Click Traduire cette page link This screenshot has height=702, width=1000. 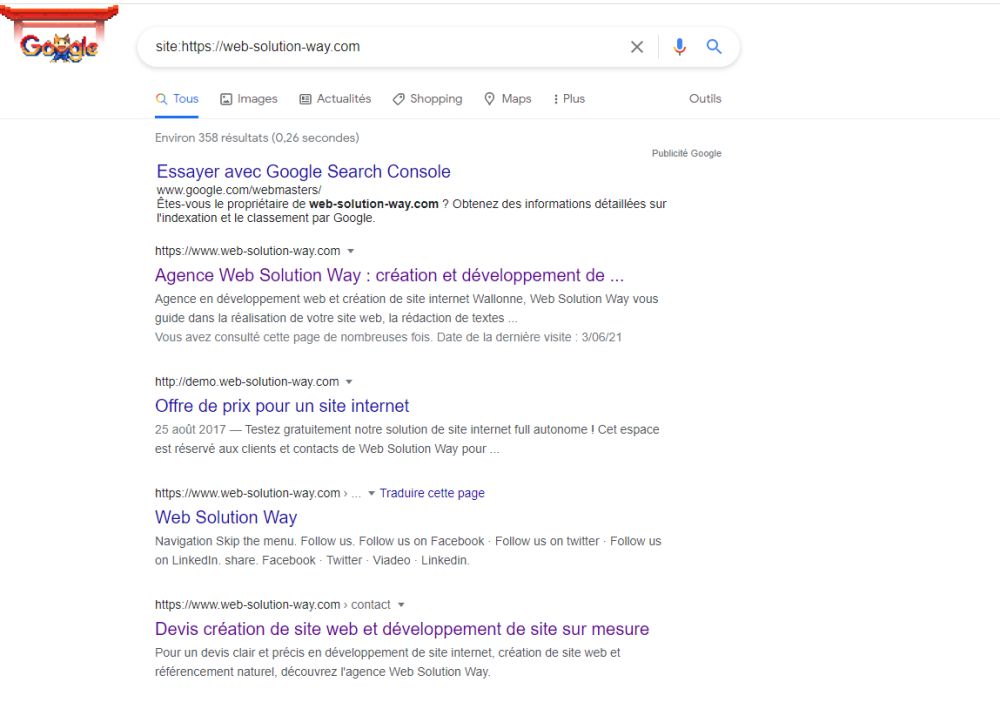[x=432, y=493]
